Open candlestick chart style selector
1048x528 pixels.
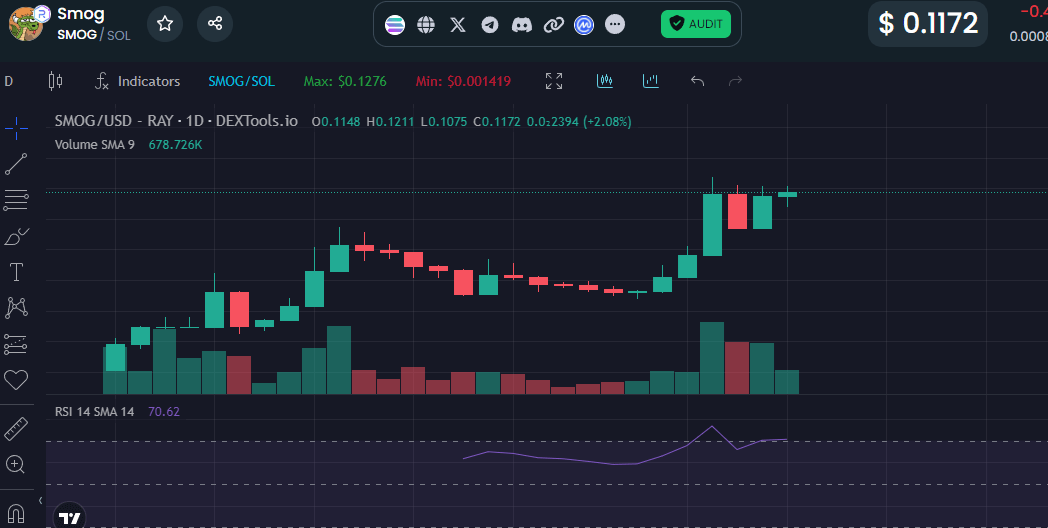pos(55,82)
